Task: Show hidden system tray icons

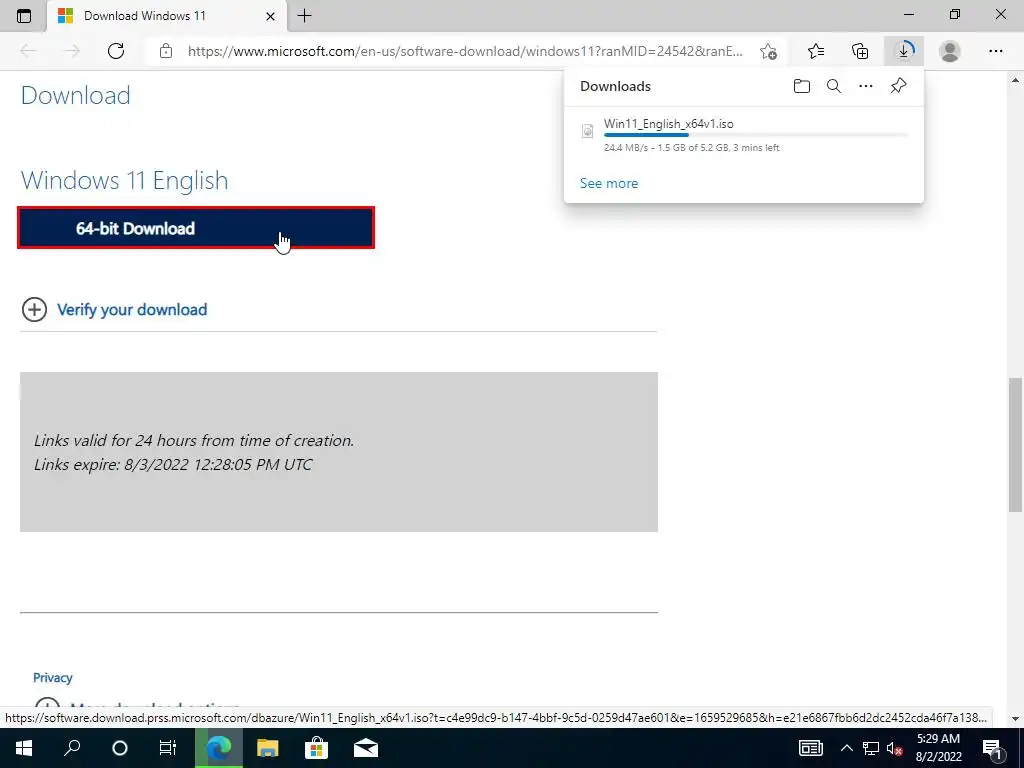Action: 846,748
